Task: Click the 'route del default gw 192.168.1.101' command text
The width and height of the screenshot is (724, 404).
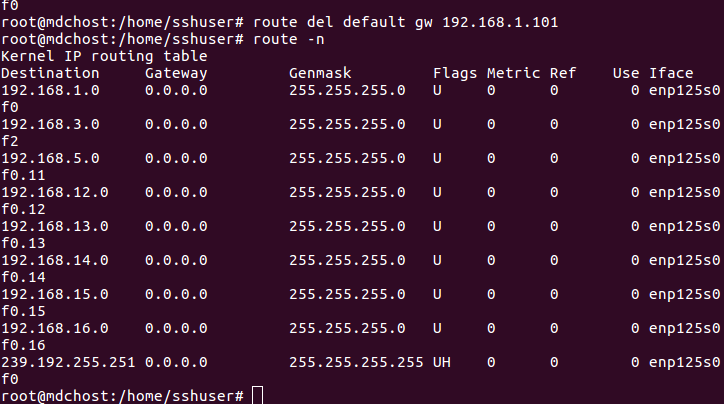Action: point(405,22)
